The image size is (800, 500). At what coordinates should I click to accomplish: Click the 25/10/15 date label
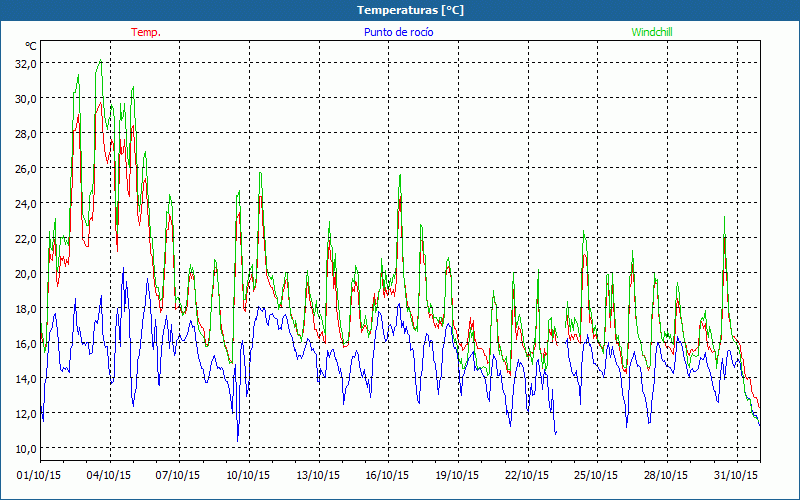pyautogui.click(x=596, y=475)
